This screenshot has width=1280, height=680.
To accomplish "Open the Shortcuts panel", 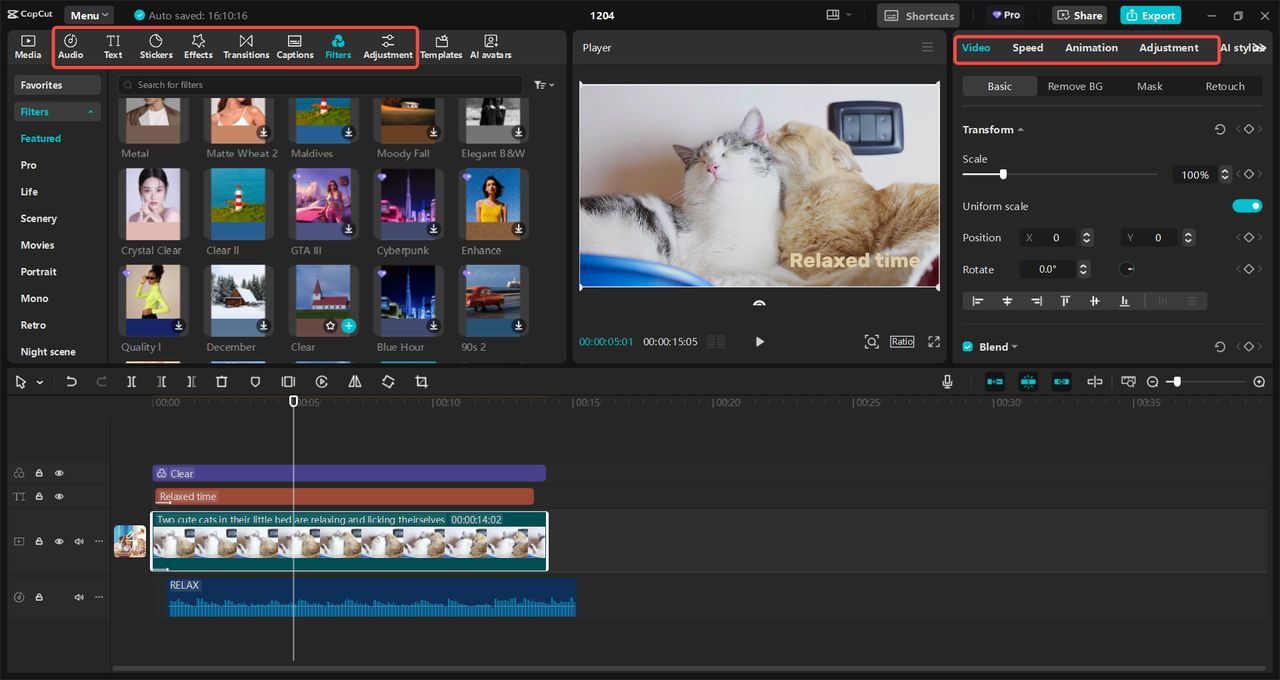I will (x=918, y=15).
